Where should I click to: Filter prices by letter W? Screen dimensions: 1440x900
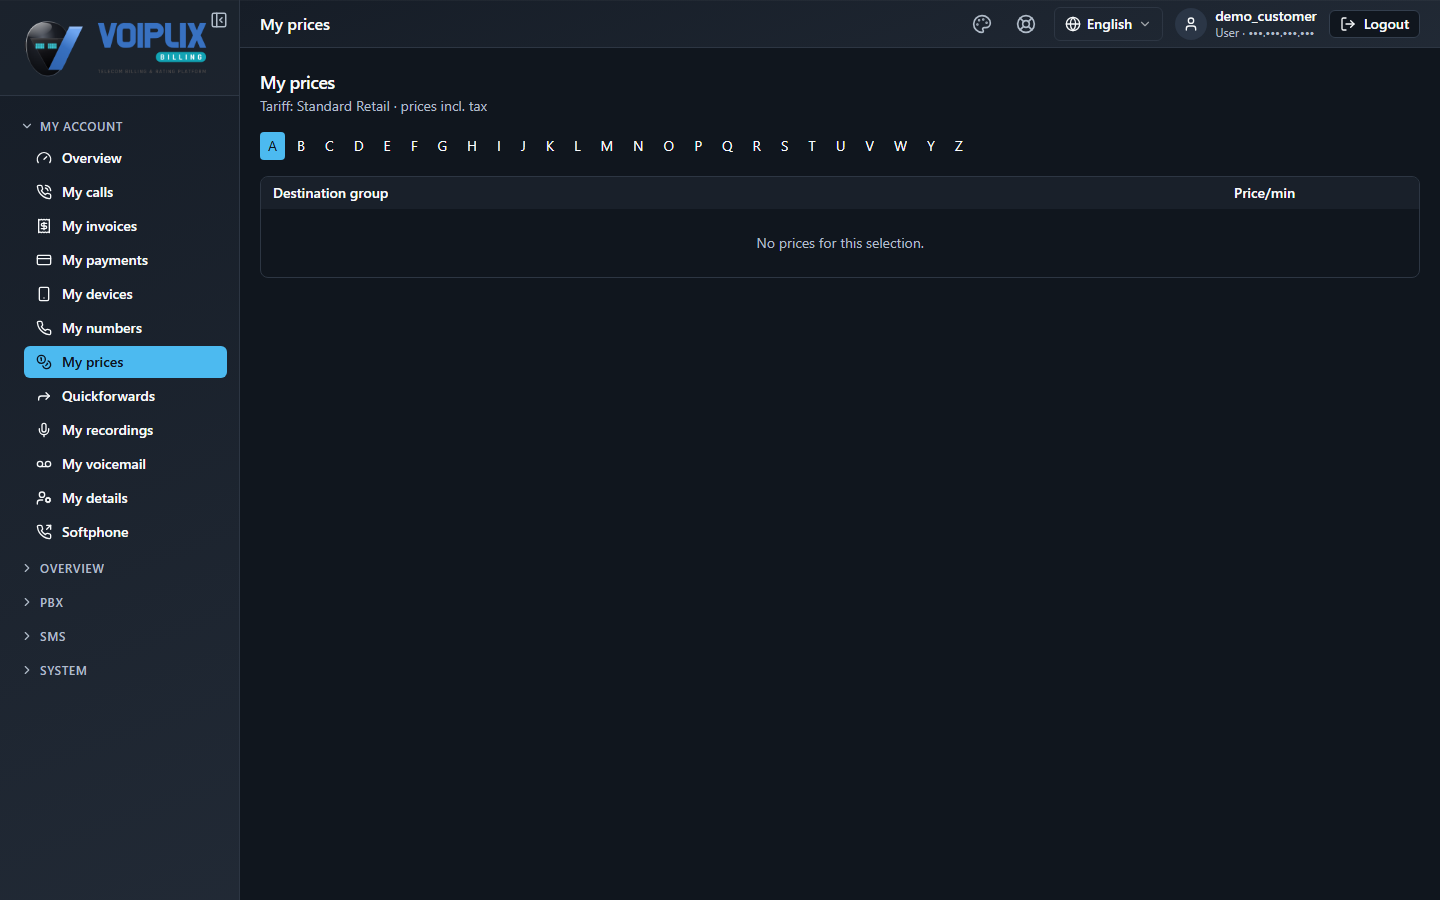click(x=900, y=146)
